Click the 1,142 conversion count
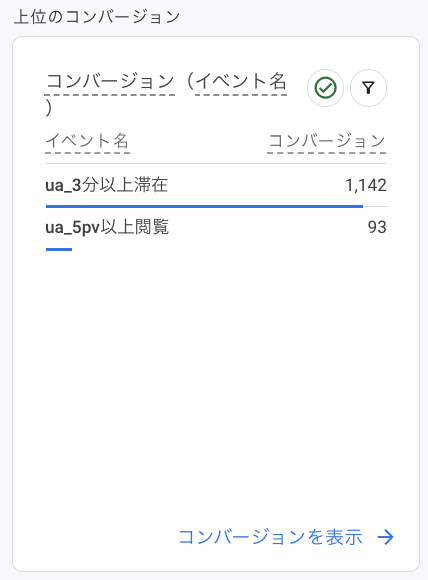This screenshot has height=580, width=428. [366, 185]
